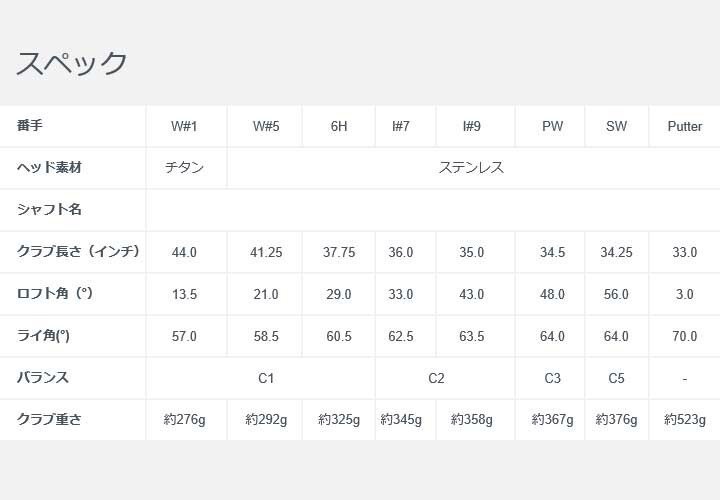Click the 約523g club weight cell

click(x=684, y=421)
